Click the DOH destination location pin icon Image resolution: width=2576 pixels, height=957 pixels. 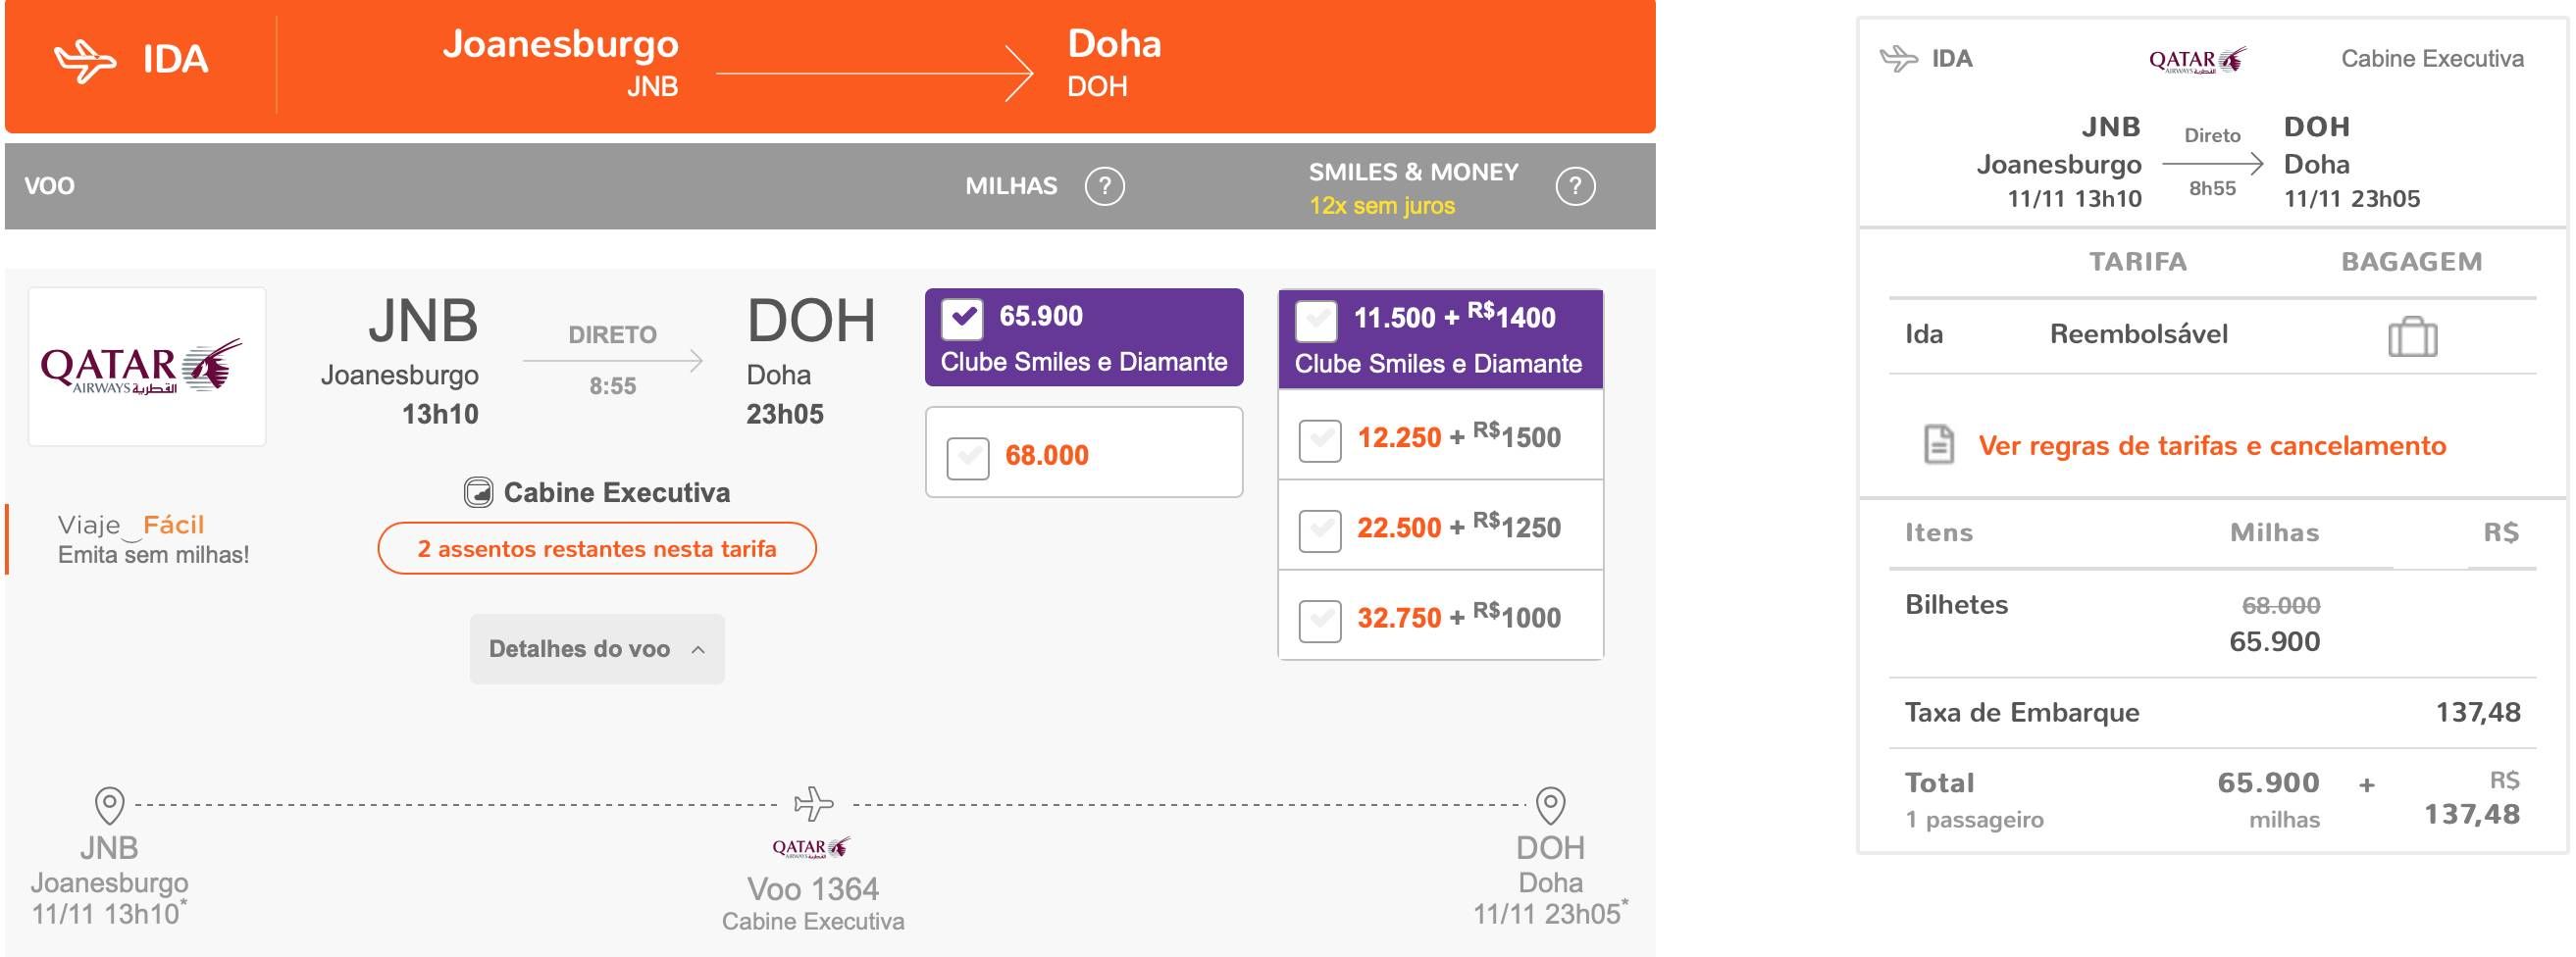tap(1550, 804)
